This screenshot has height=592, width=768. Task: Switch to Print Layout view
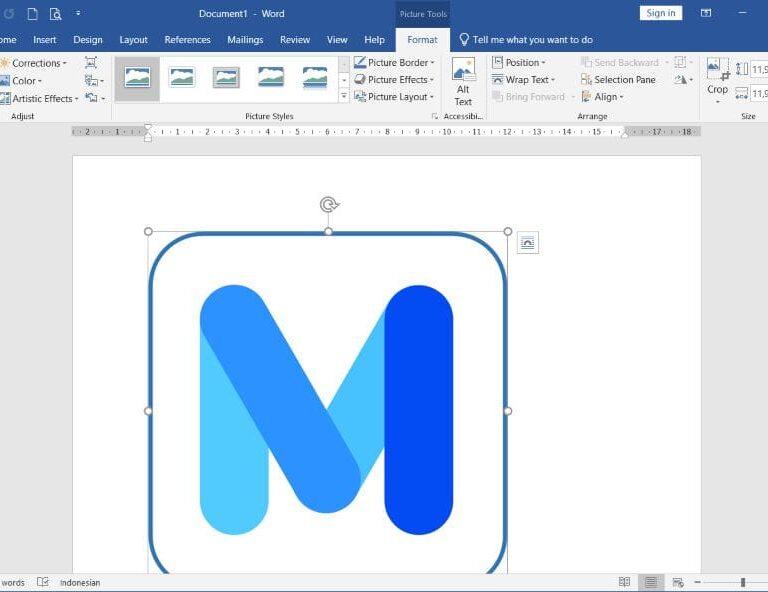pyautogui.click(x=651, y=582)
